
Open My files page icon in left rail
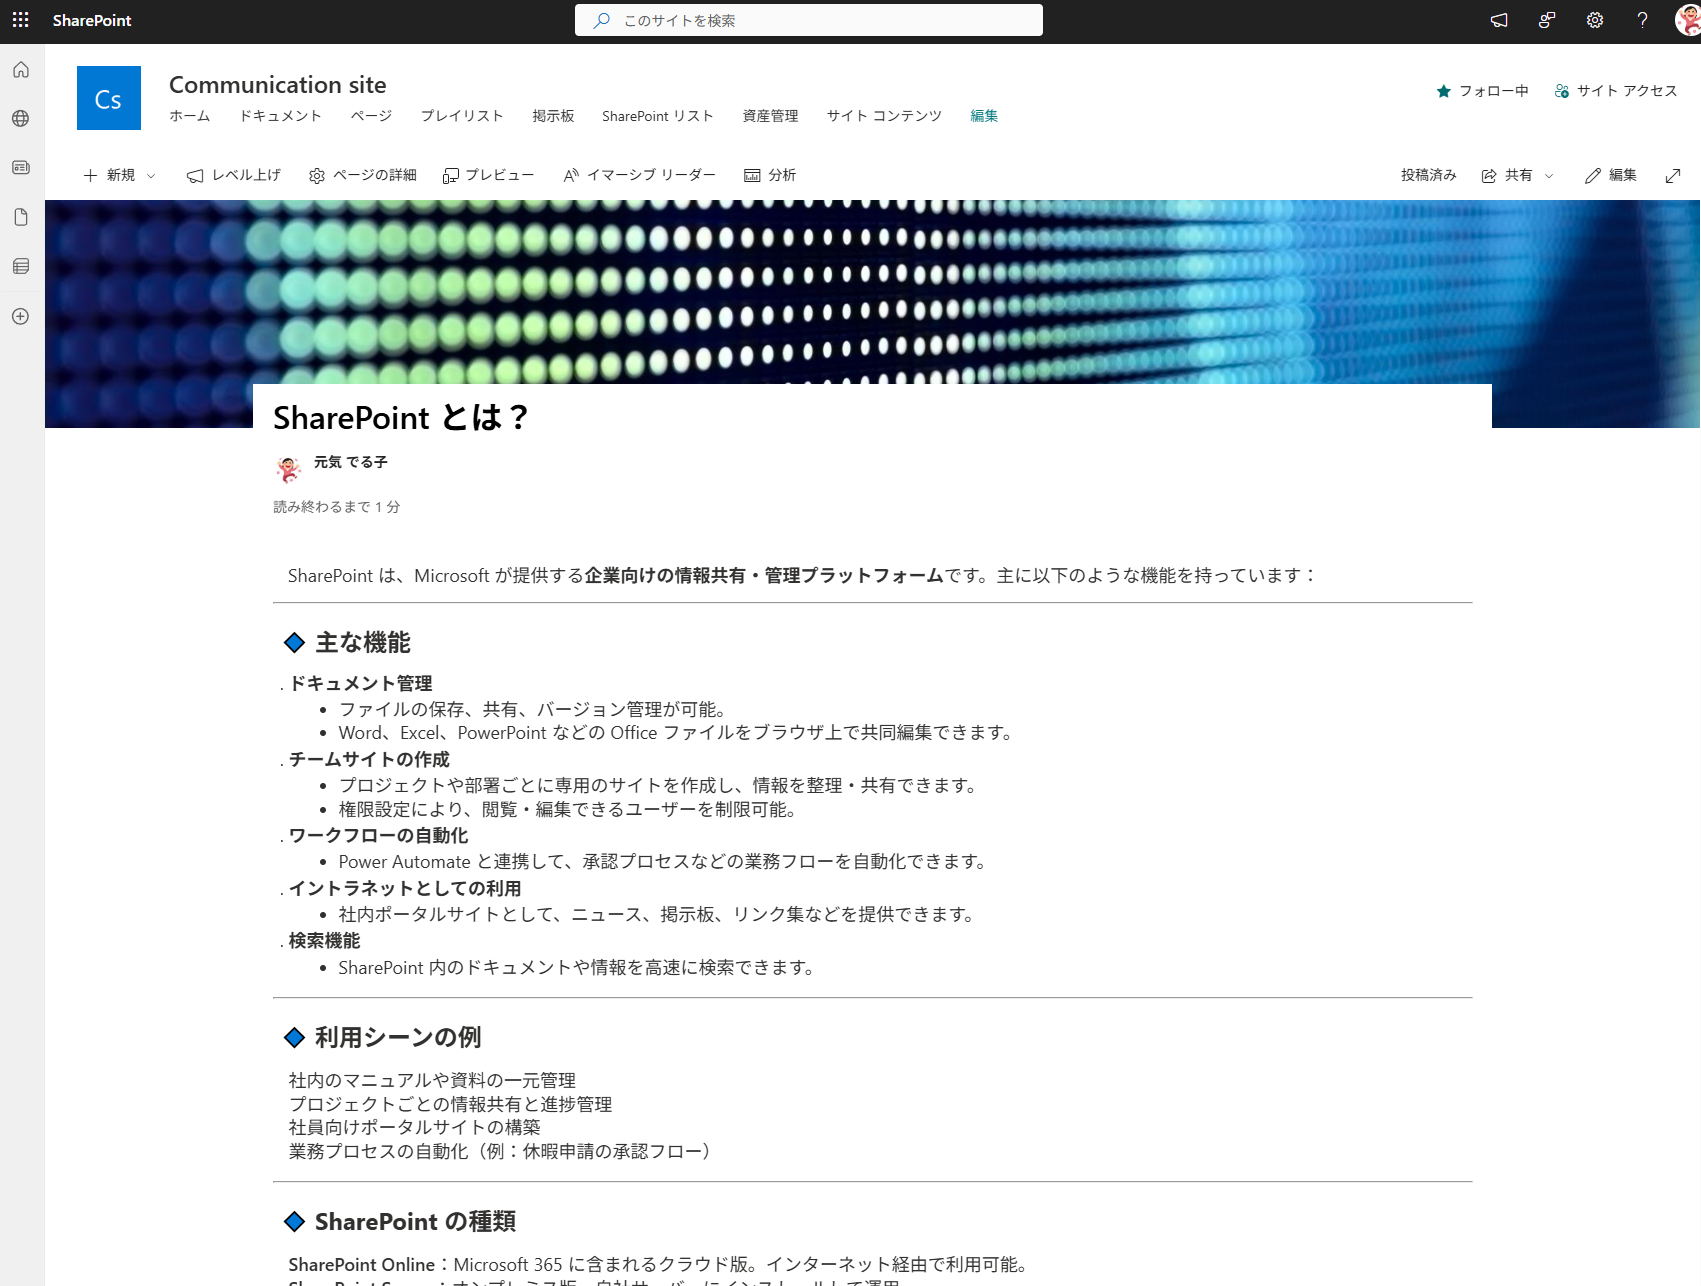point(21,217)
